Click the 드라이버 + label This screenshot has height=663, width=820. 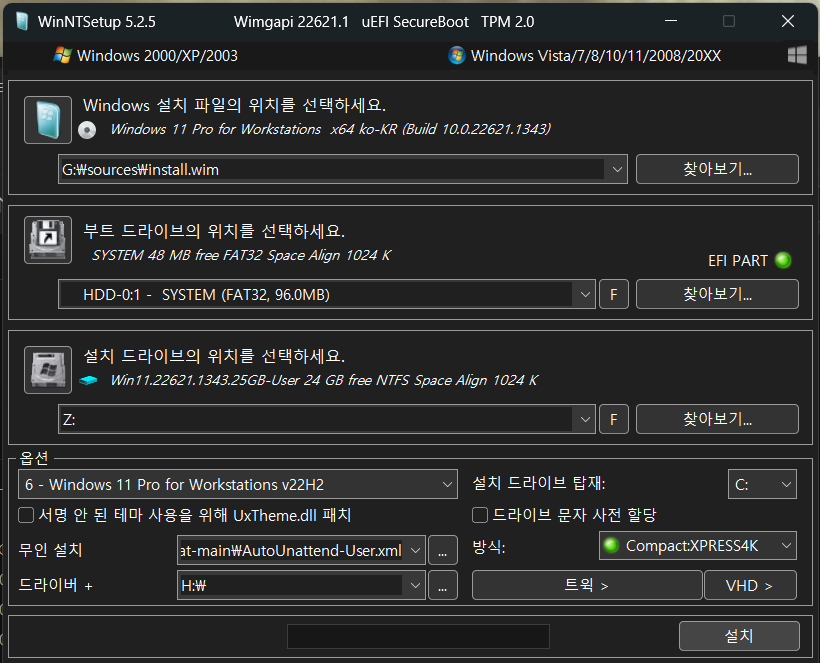(55, 585)
